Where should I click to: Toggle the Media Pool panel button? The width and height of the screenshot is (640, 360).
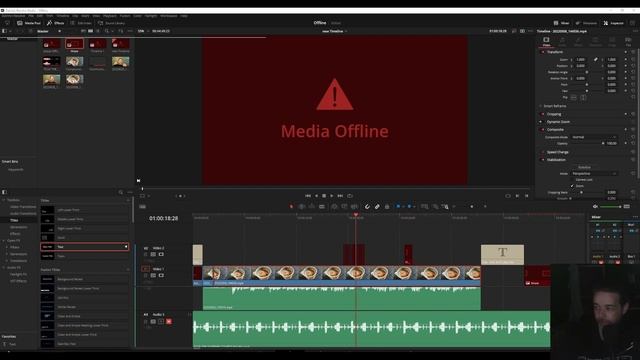(29, 23)
